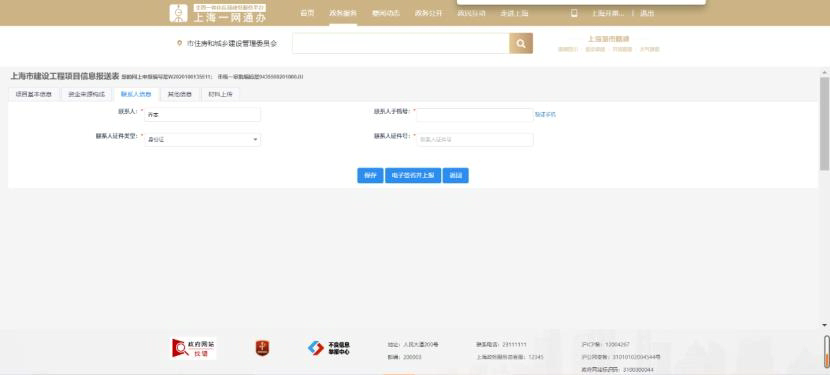Click the 电子签名并上报 button
Image resolution: width=830 pixels, height=375 pixels.
pos(413,176)
